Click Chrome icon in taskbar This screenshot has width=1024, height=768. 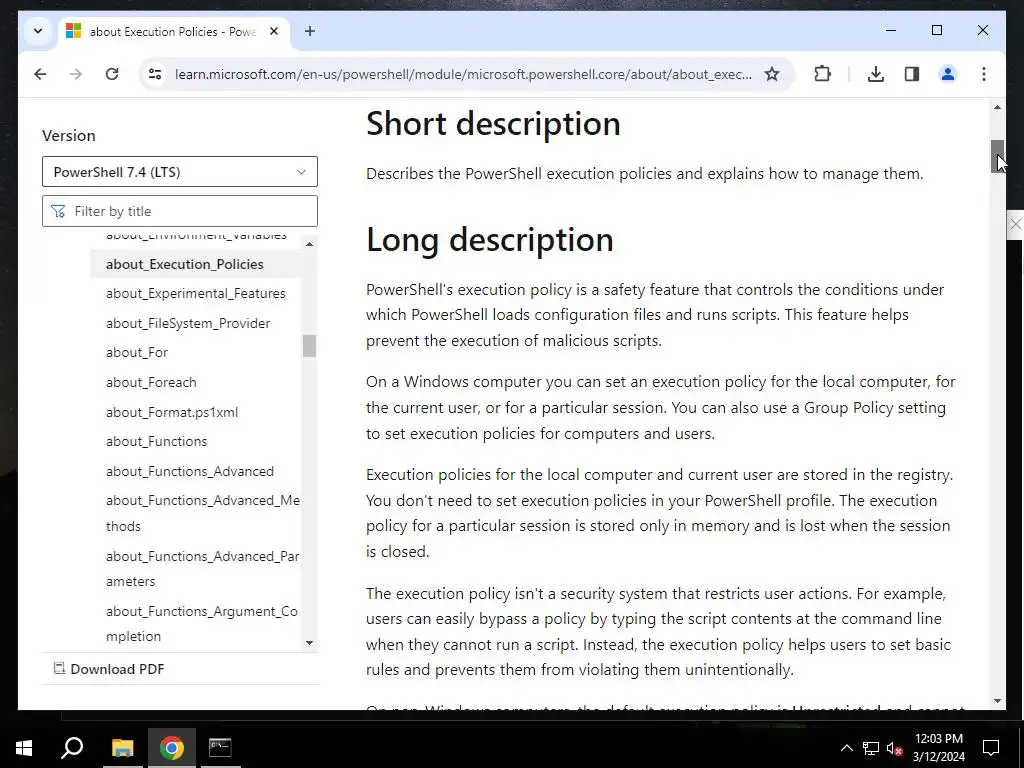pyautogui.click(x=171, y=748)
